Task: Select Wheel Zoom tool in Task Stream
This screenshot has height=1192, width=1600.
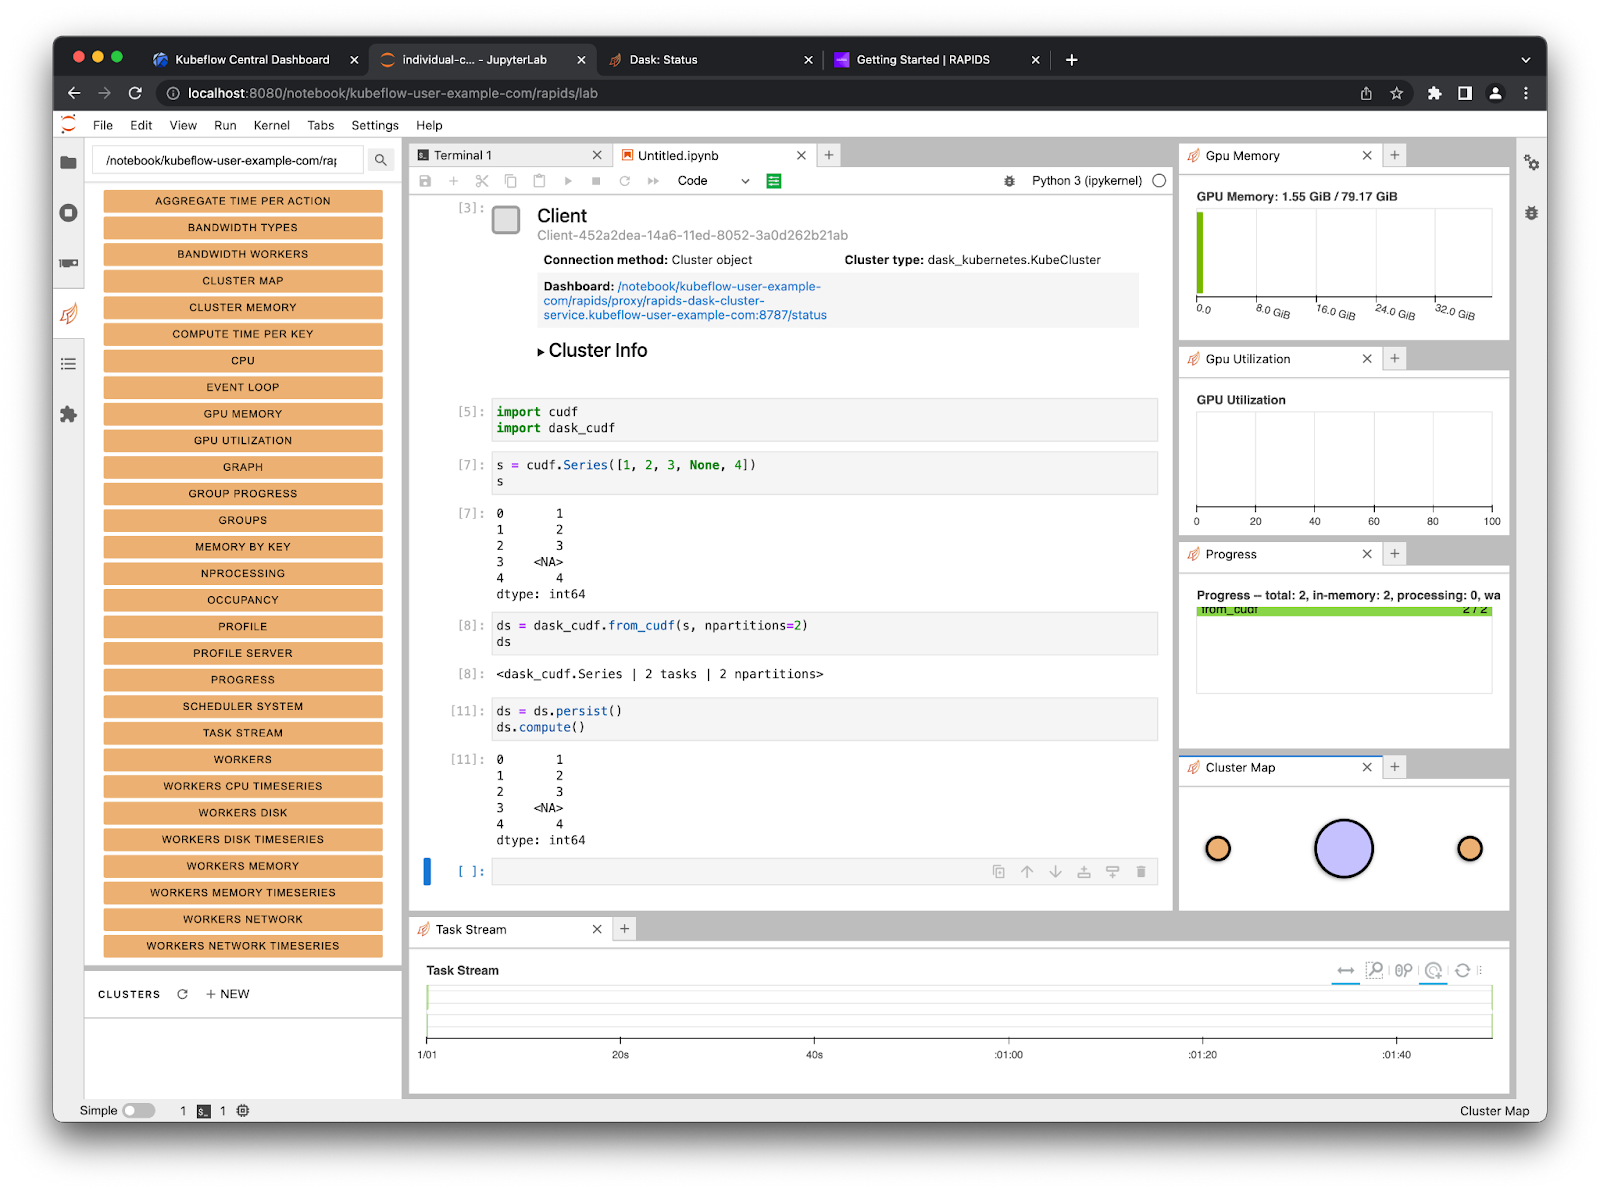Action: (x=1404, y=970)
